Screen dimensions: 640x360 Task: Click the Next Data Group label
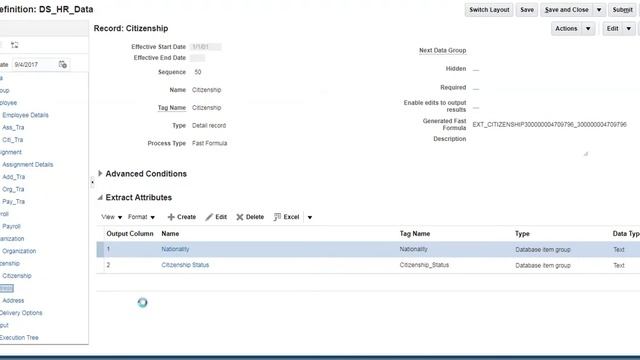point(442,50)
